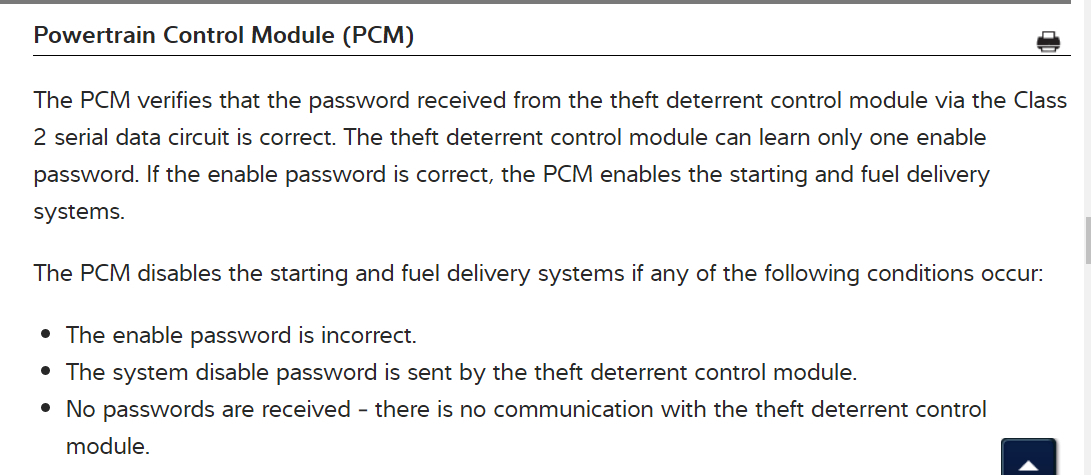
Task: Click the "system disable password is sent" list item
Action: click(461, 372)
